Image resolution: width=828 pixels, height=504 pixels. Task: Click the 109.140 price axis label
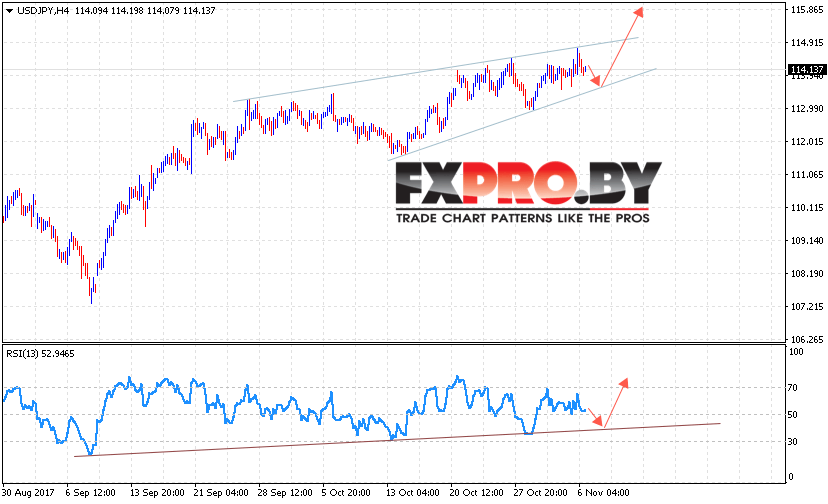[806, 240]
